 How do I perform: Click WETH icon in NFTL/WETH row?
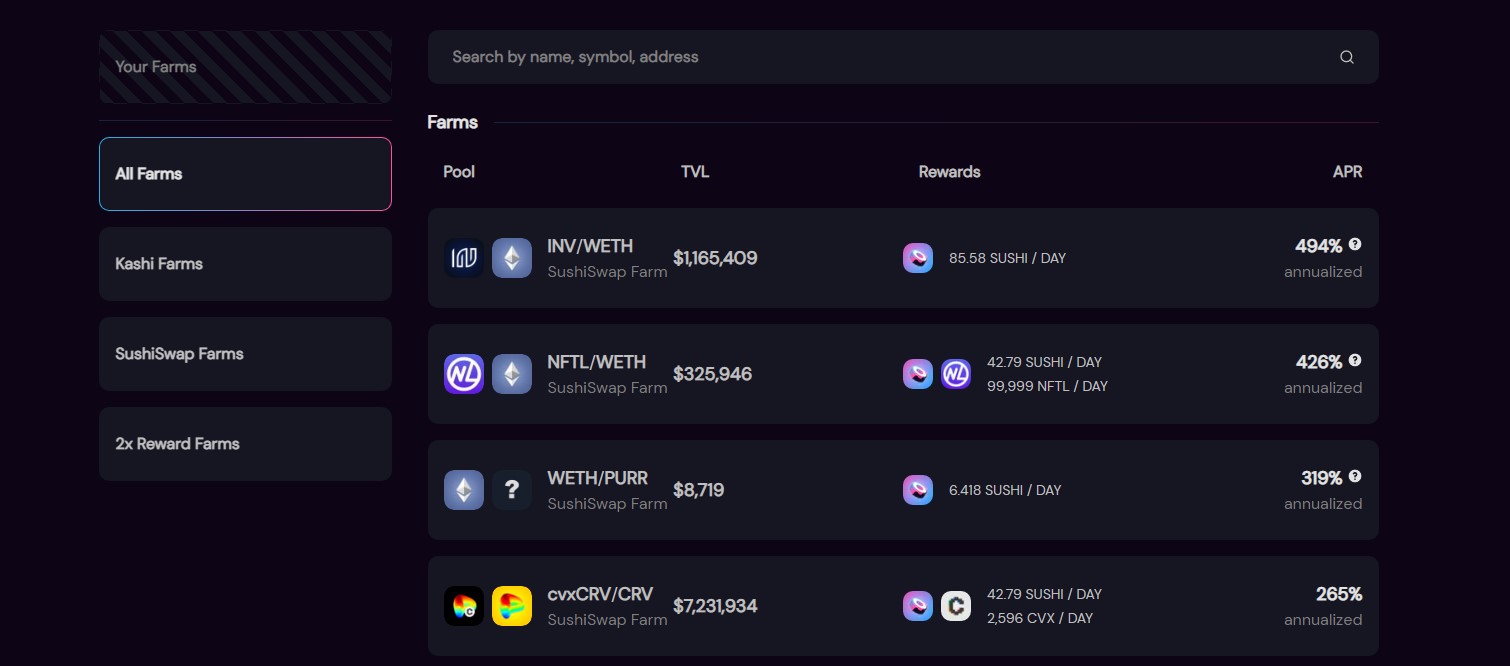click(x=512, y=374)
